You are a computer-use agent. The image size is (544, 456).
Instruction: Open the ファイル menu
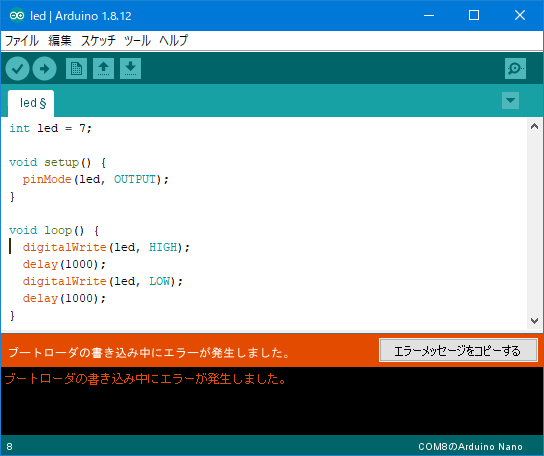[x=22, y=41]
